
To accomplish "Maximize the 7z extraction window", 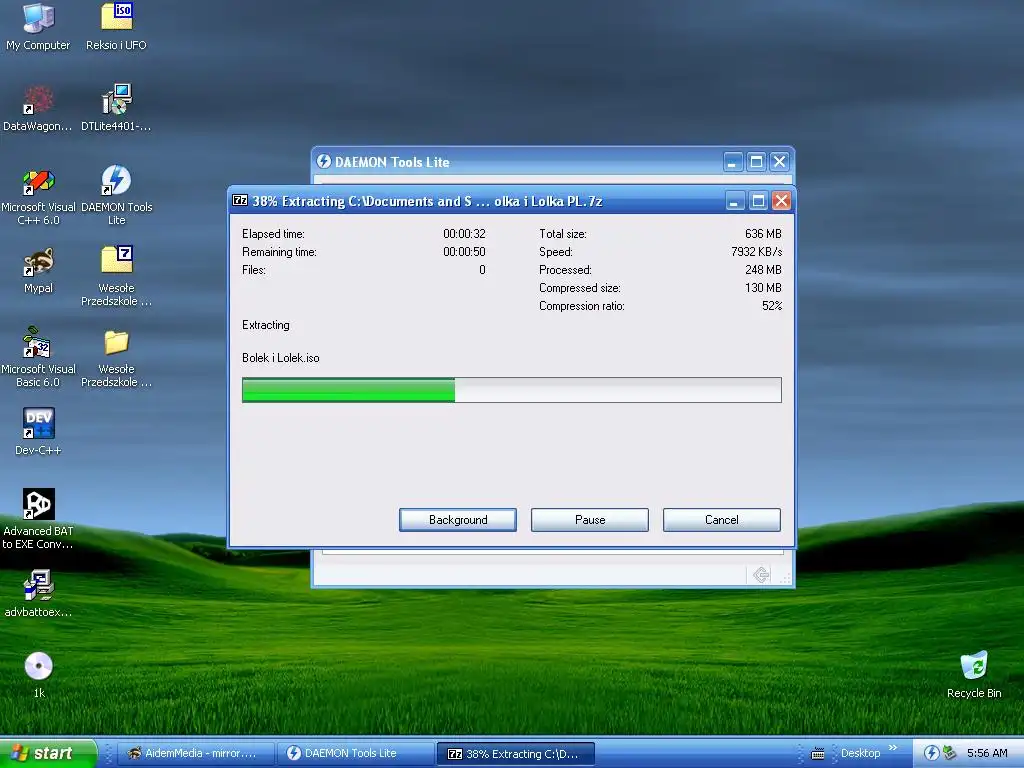I will (758, 200).
